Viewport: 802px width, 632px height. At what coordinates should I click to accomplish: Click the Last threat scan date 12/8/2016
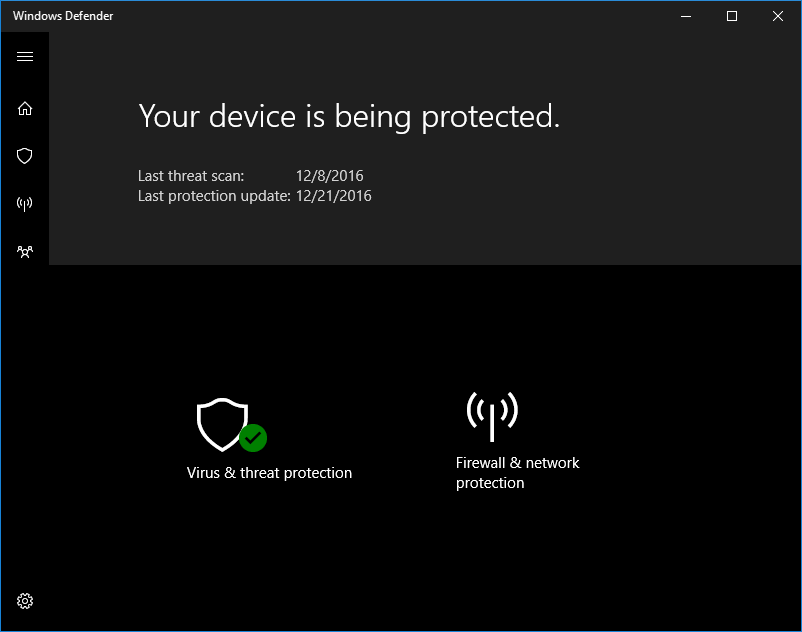coord(331,175)
